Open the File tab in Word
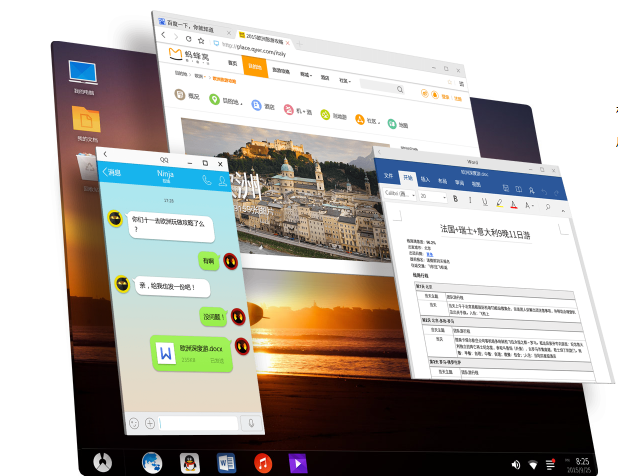 [389, 175]
